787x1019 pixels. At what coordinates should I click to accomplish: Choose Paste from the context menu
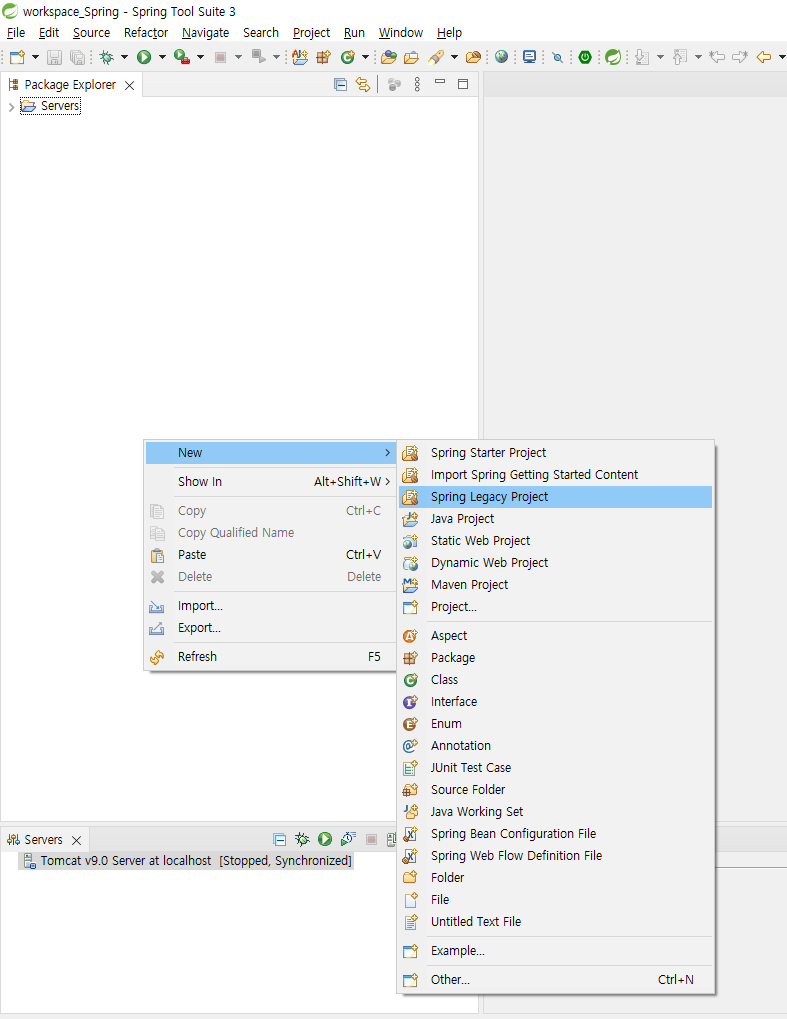click(270, 555)
